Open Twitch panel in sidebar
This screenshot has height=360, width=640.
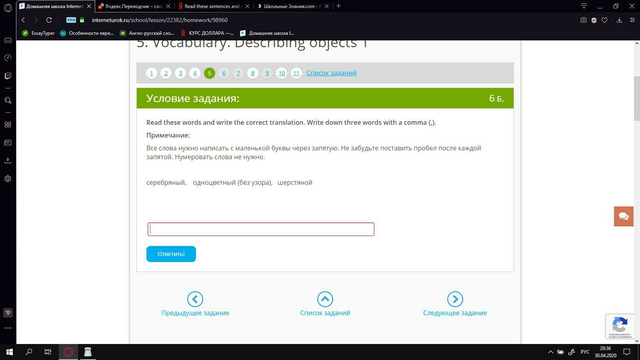coord(8,76)
